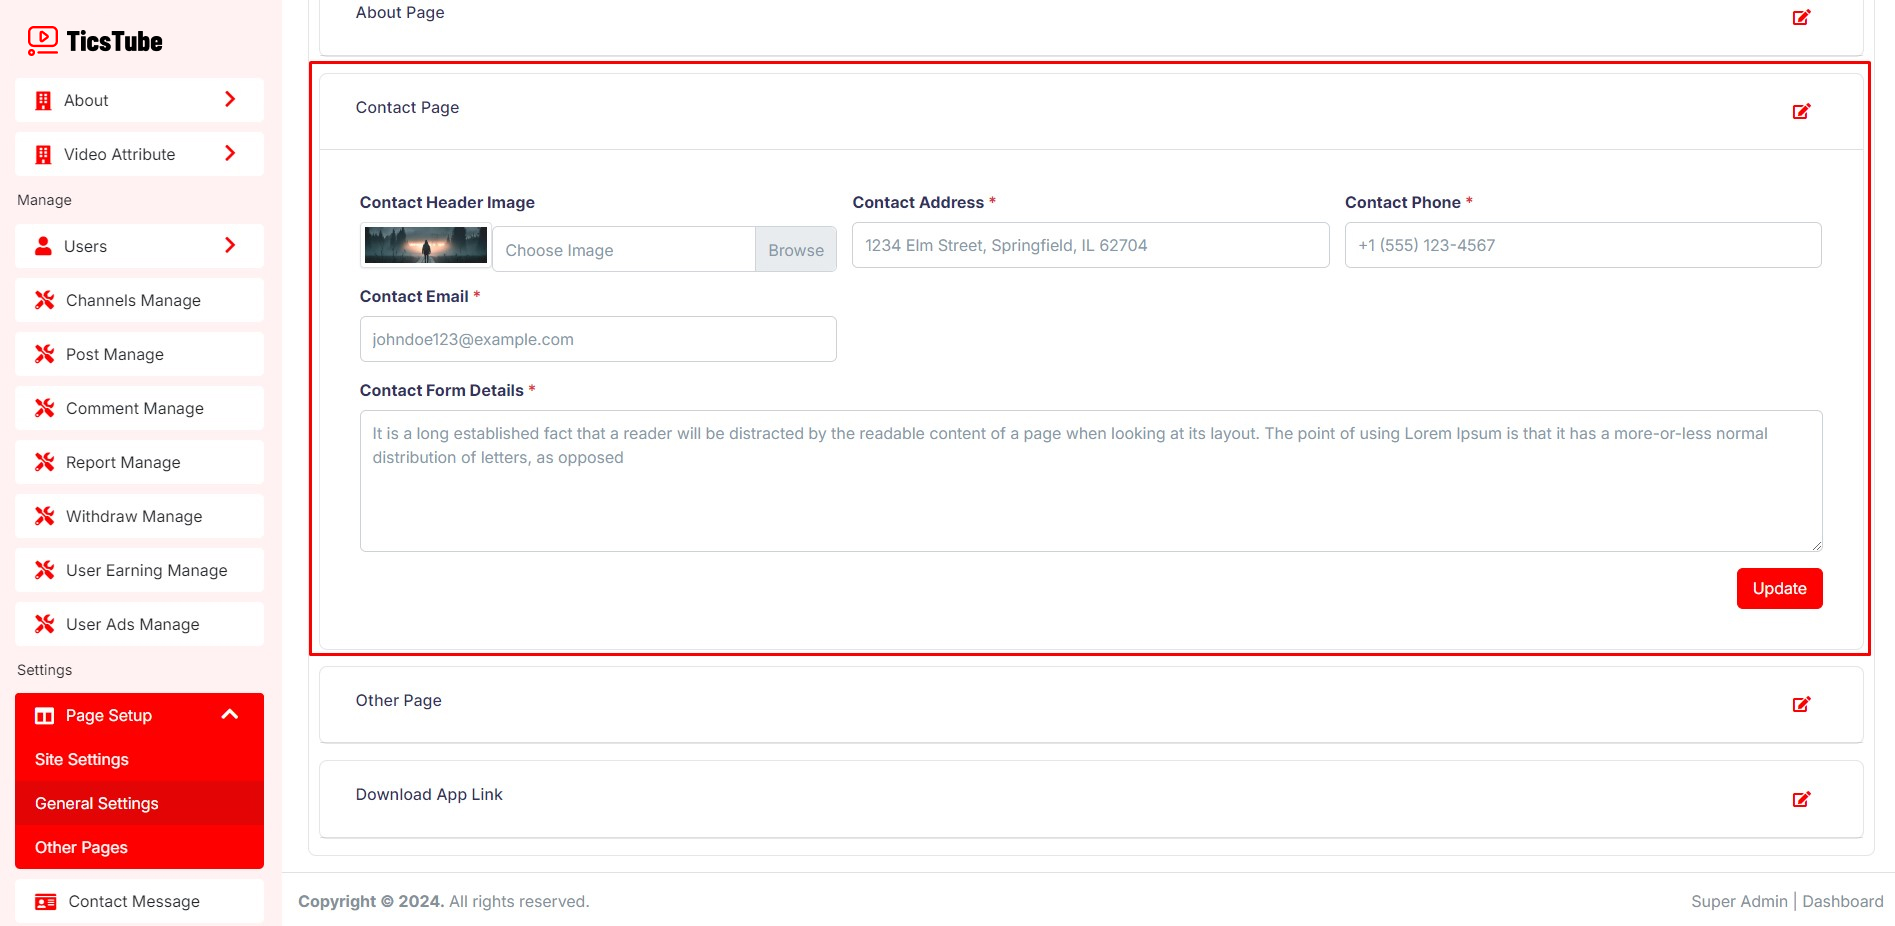Expand the Video Attribute menu
1895x926 pixels.
point(139,154)
